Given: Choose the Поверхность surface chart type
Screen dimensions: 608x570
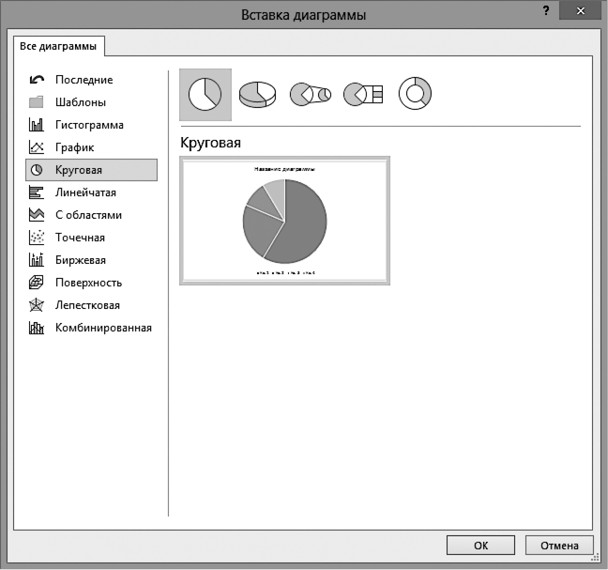Looking at the screenshot, I should 88,282.
